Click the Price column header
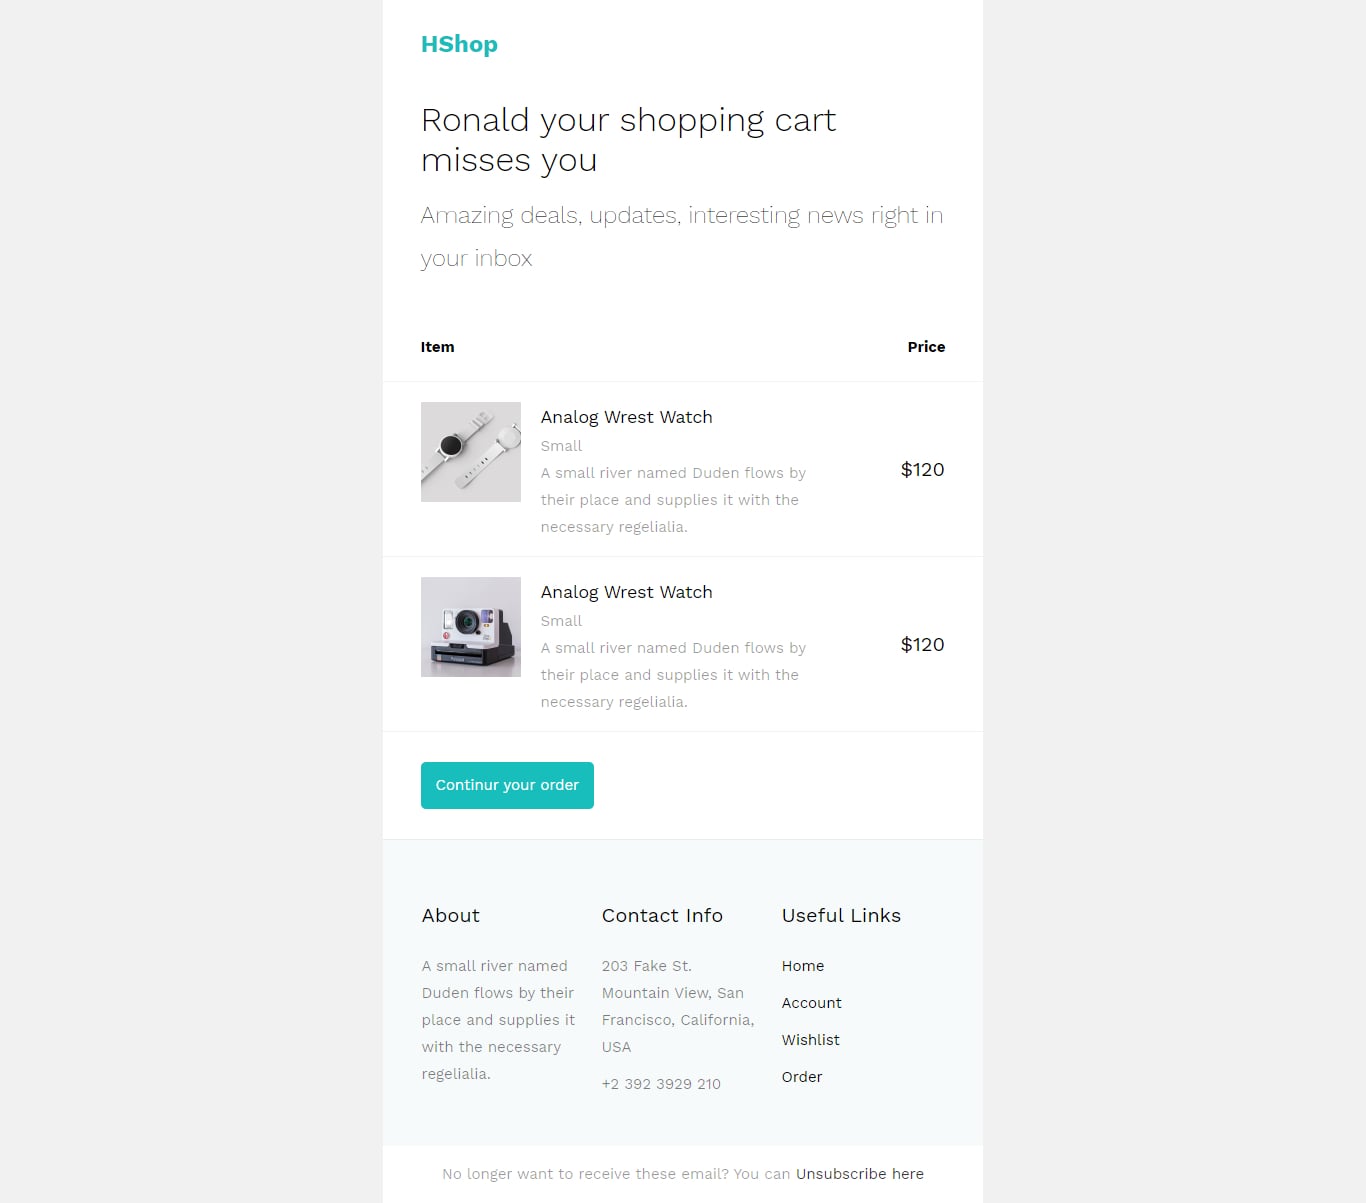Image resolution: width=1366 pixels, height=1203 pixels. (925, 347)
